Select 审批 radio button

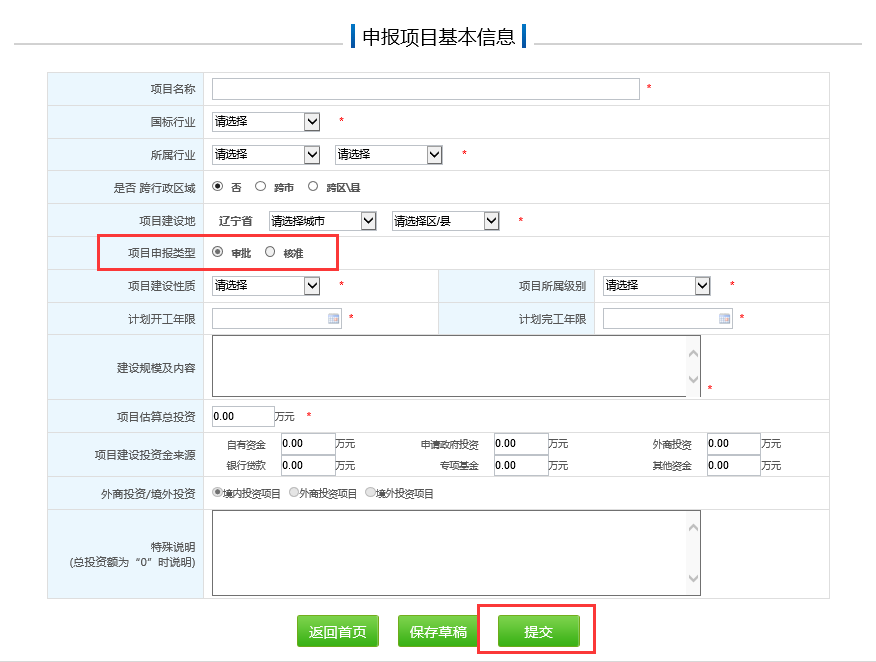pos(218,253)
